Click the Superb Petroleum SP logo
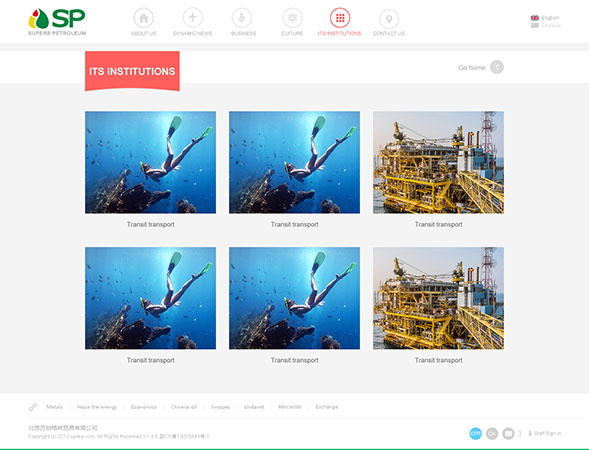 [x=57, y=22]
